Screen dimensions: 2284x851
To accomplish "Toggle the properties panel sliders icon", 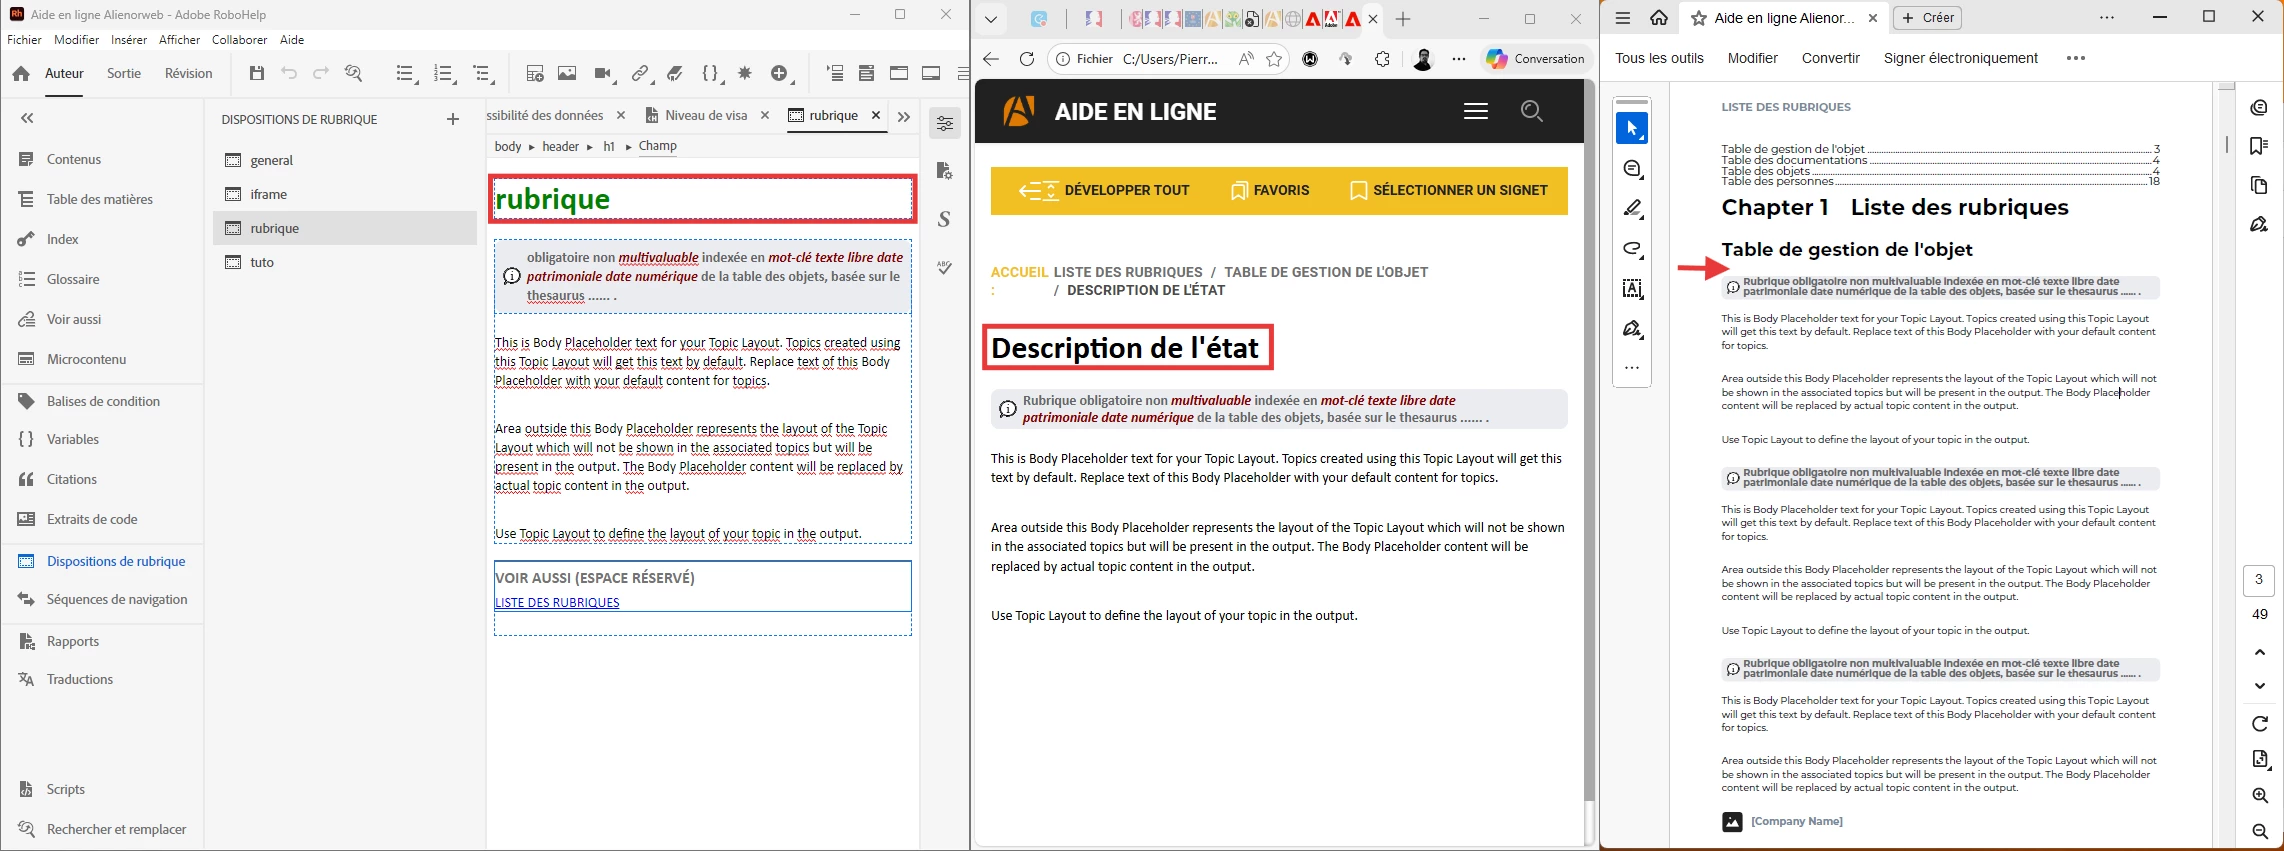I will [x=945, y=123].
